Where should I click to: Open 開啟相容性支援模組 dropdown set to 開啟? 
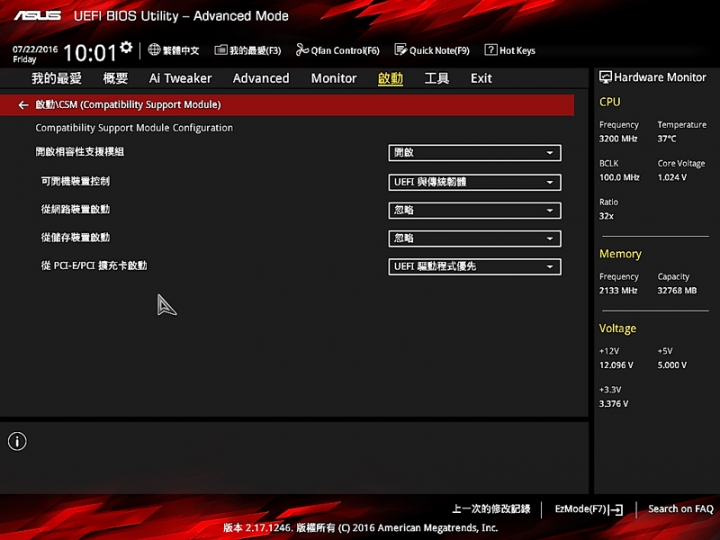pyautogui.click(x=474, y=153)
